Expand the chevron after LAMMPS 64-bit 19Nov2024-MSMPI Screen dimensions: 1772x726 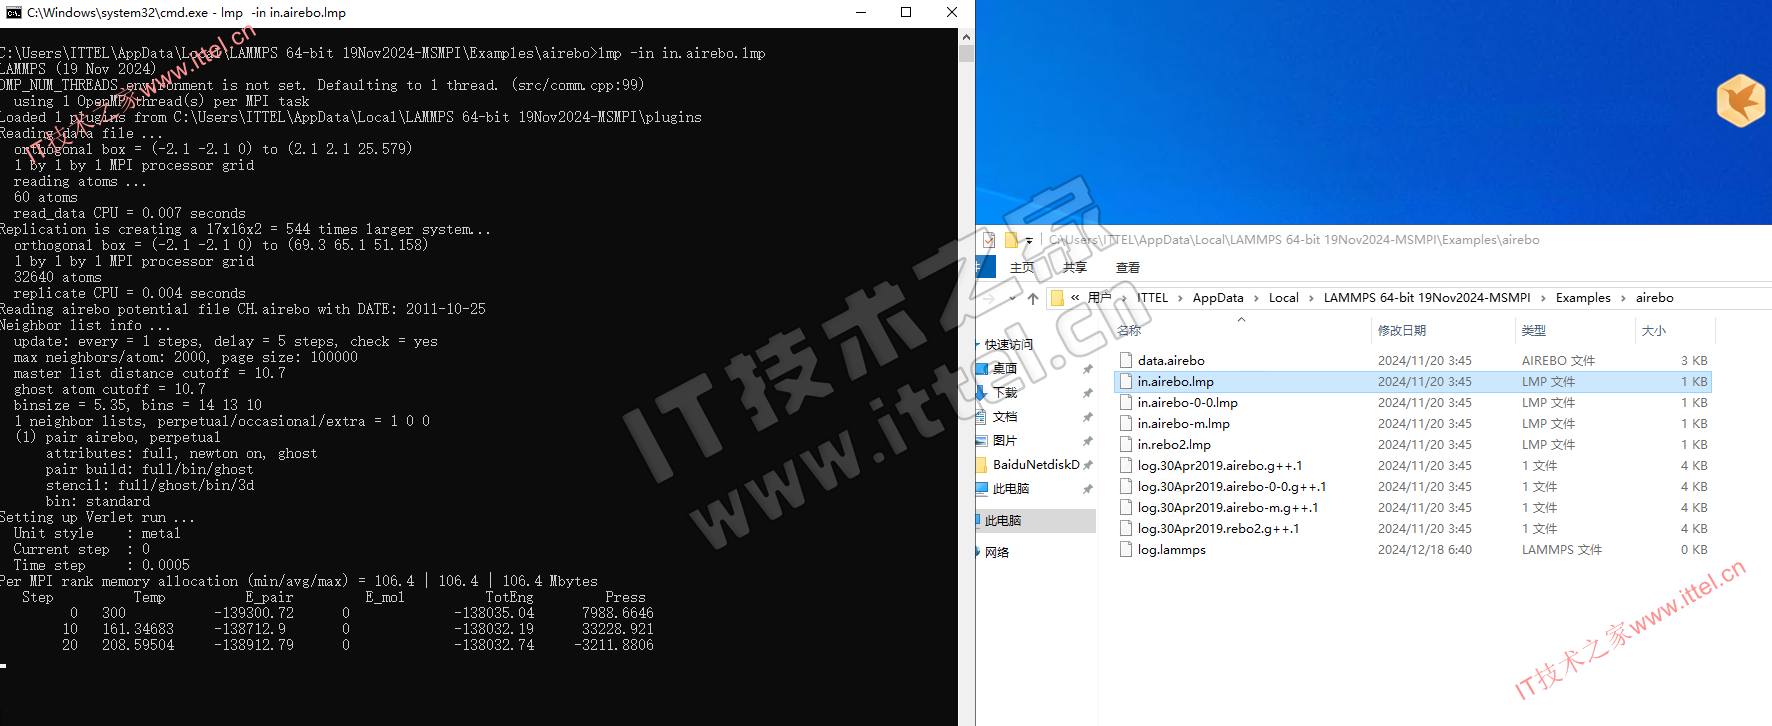1543,298
